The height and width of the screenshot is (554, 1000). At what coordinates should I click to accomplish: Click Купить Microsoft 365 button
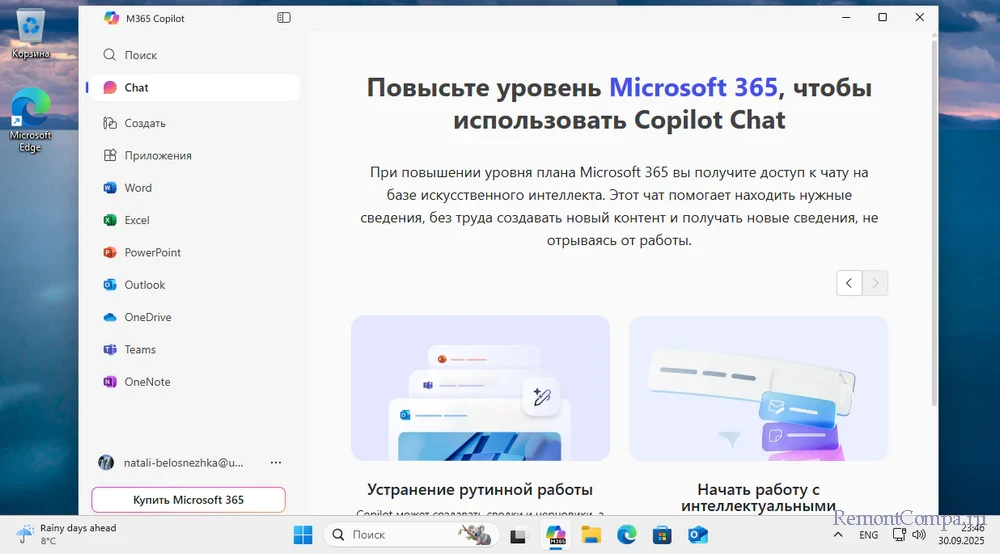(x=188, y=500)
